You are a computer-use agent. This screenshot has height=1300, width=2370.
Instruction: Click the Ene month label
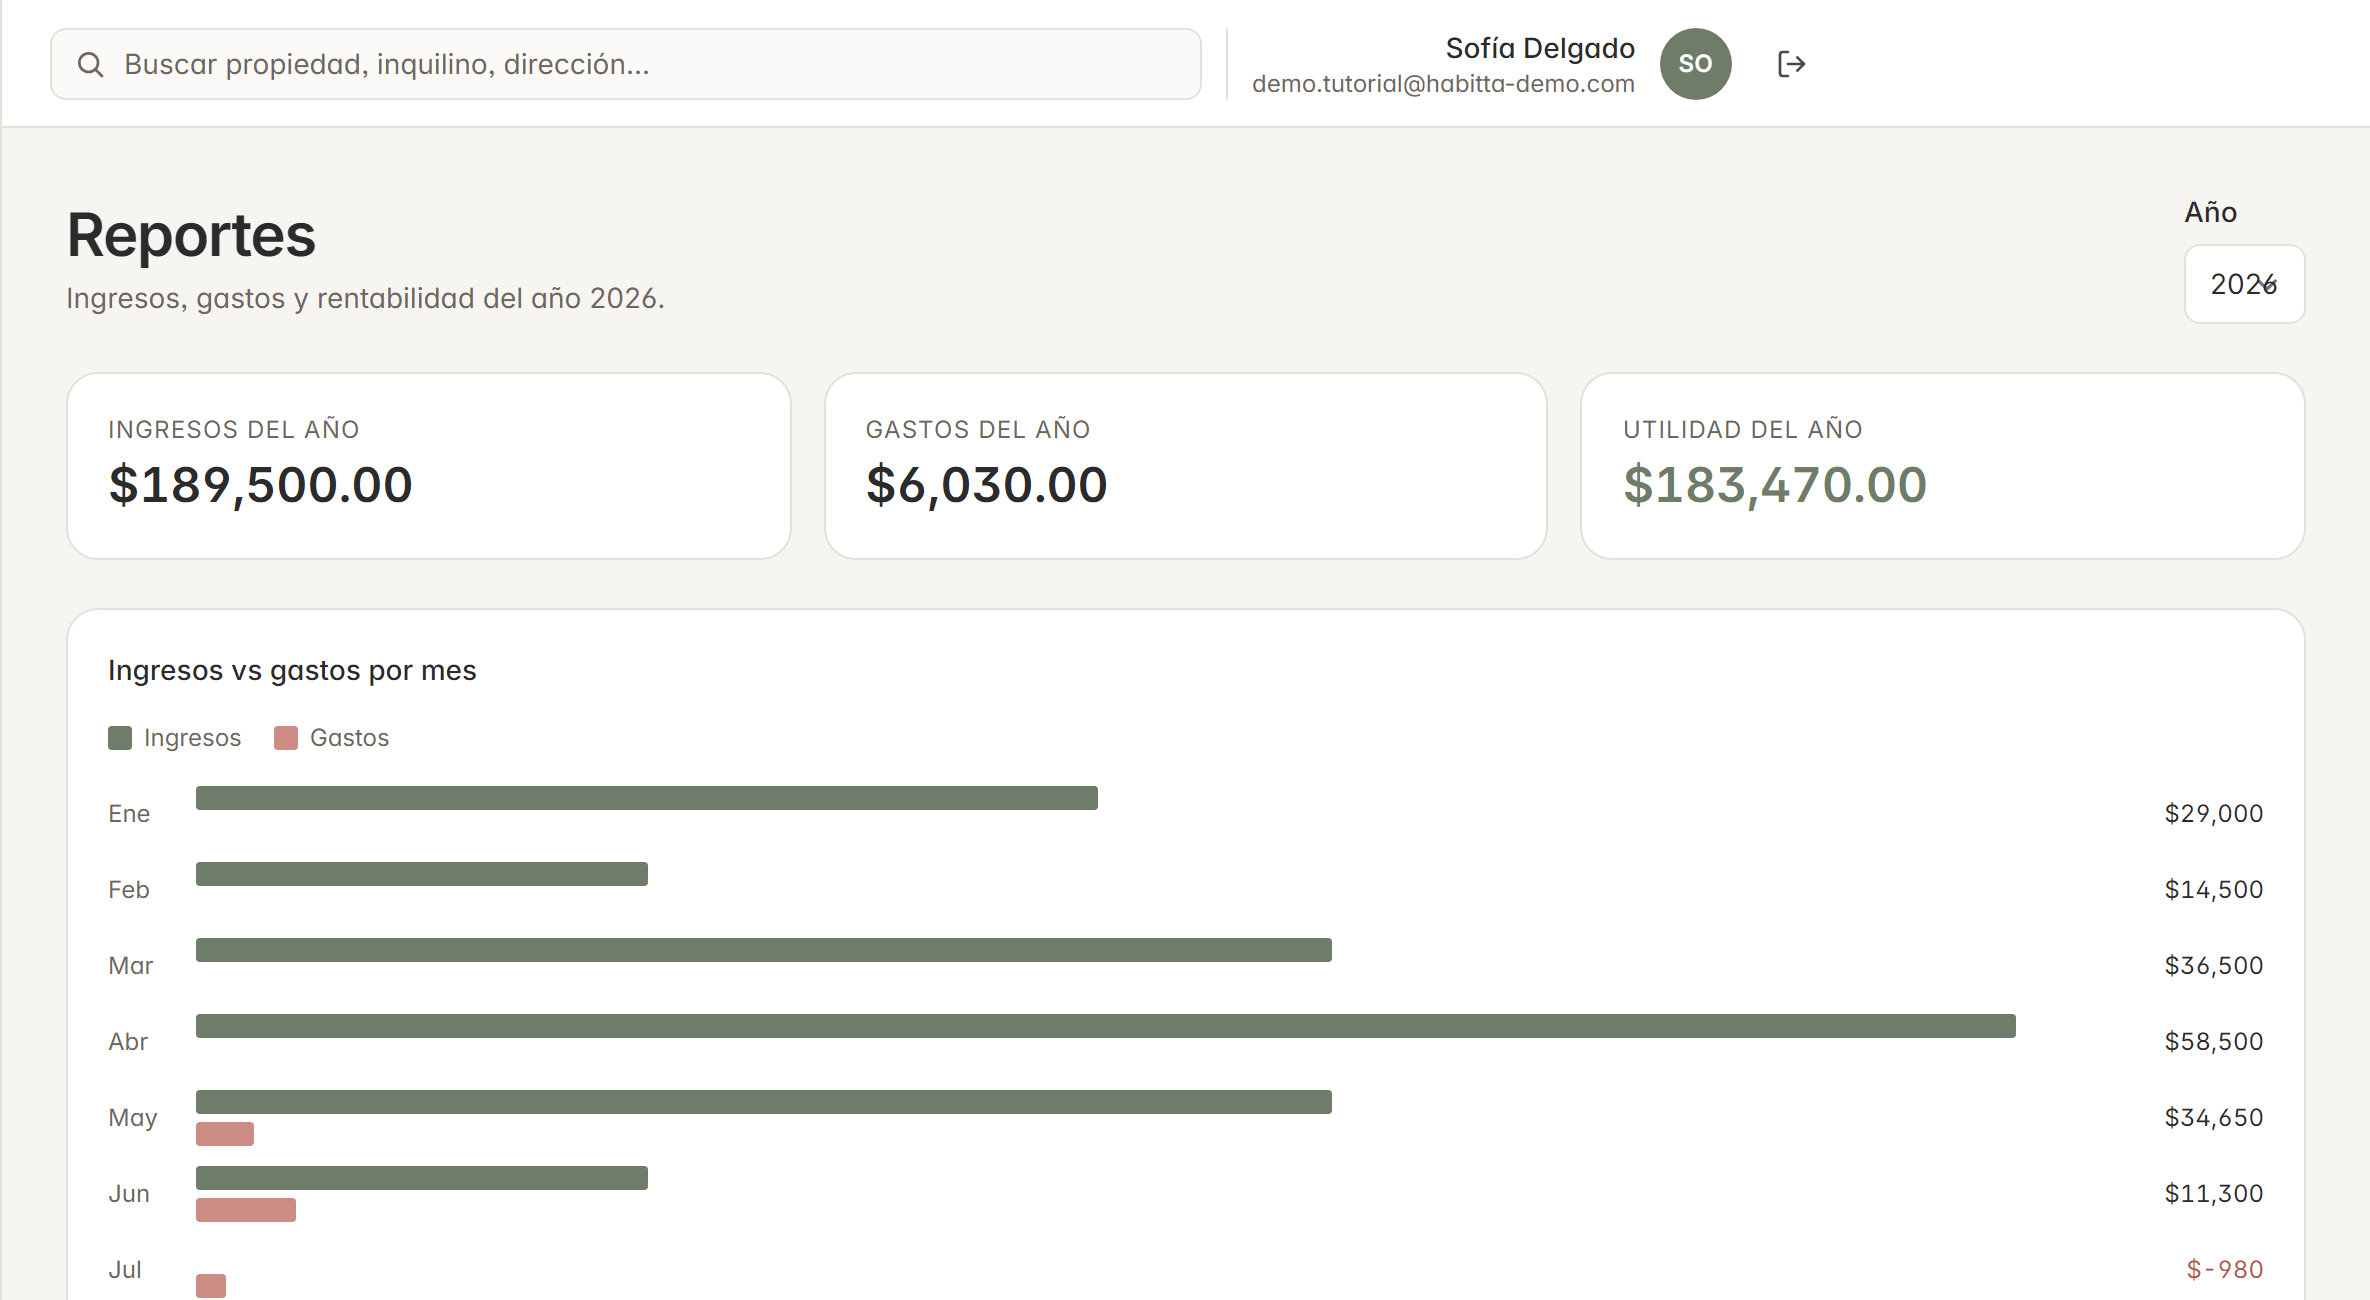tap(129, 814)
